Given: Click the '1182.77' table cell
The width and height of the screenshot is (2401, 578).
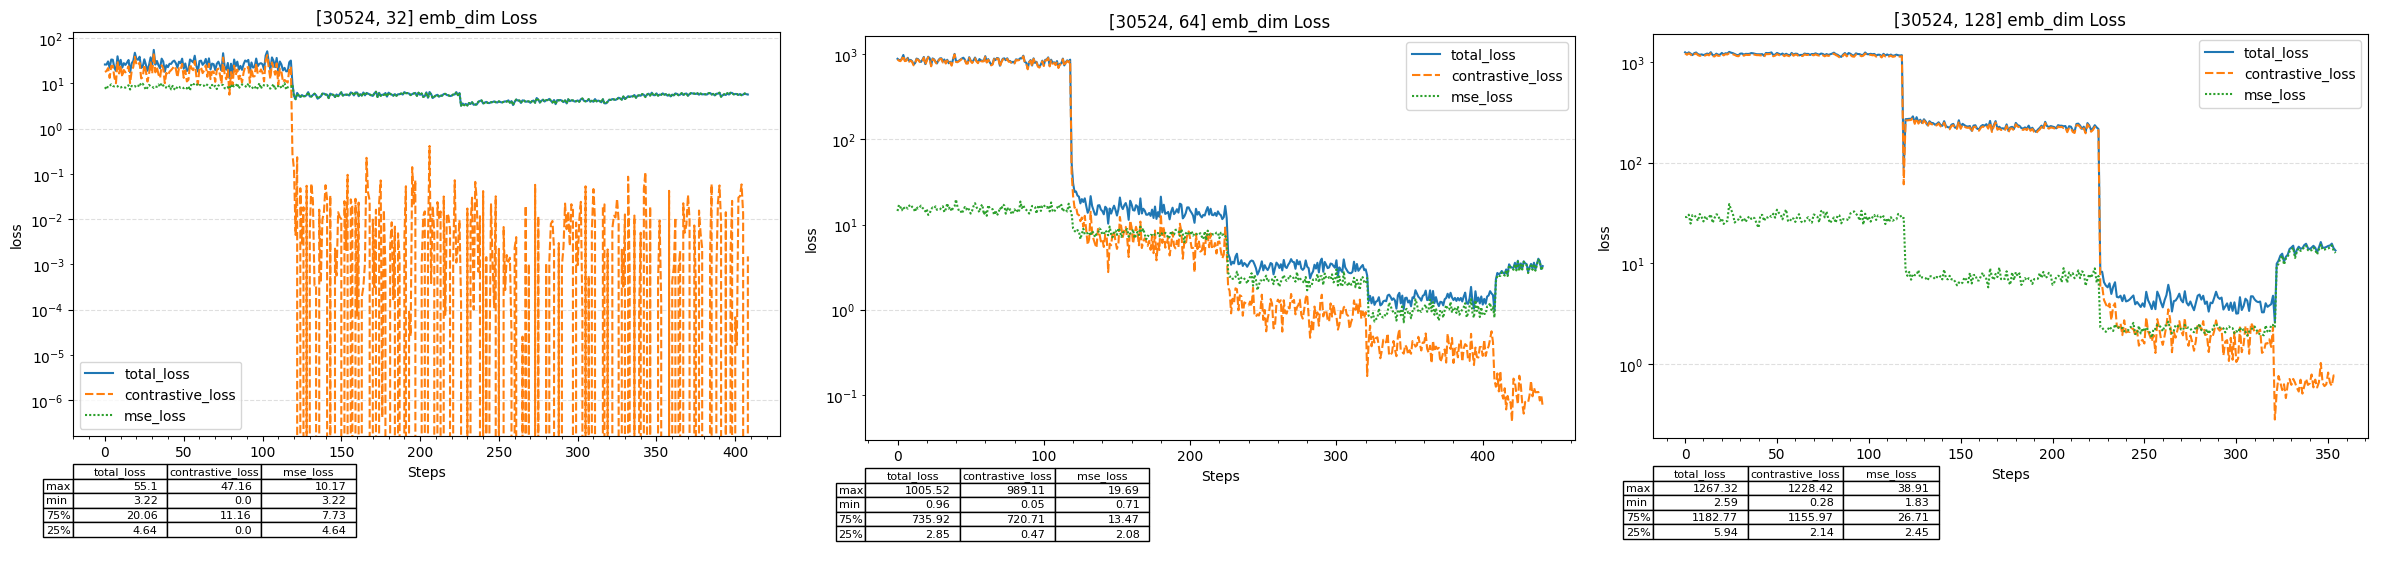Looking at the screenshot, I should click(1700, 517).
